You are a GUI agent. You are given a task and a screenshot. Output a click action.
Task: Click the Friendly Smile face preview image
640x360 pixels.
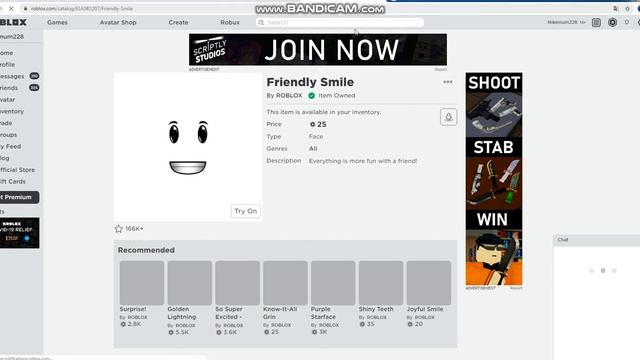tap(188, 147)
